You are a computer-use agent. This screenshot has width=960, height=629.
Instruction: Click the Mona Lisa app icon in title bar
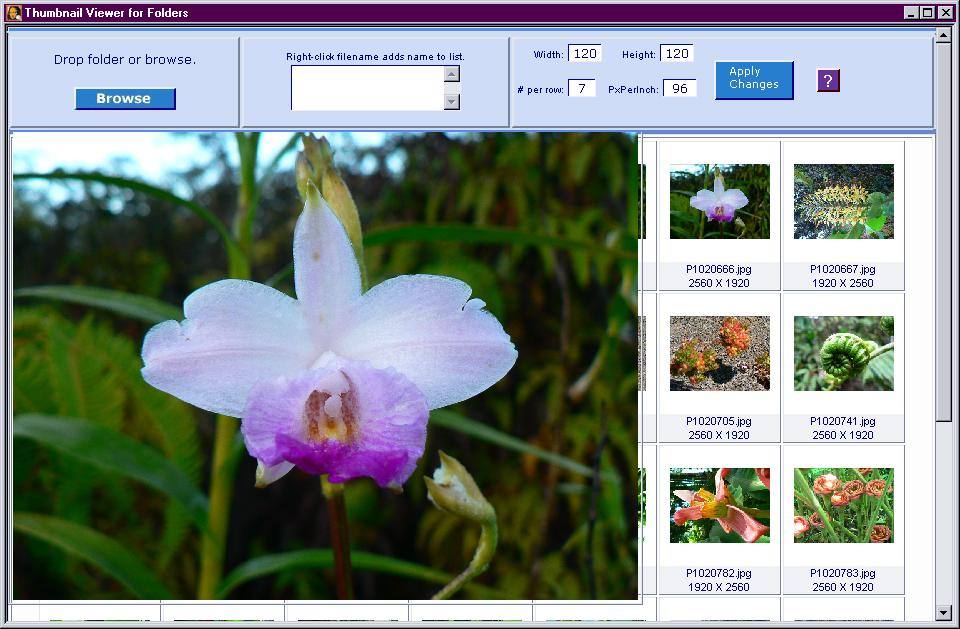pos(13,12)
